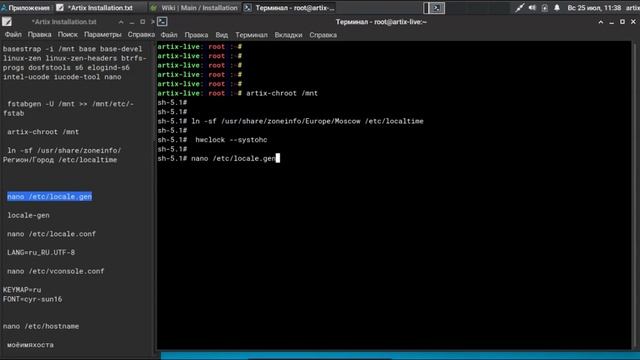Open the text editor Правка menu
The height and width of the screenshot is (360, 640).
click(39, 35)
